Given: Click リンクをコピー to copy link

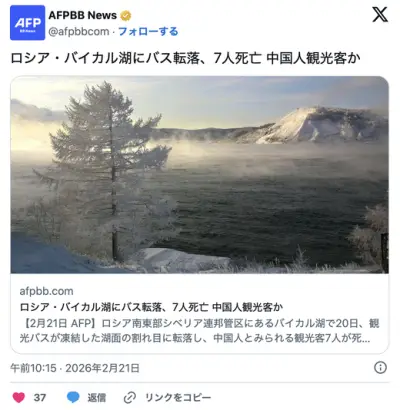Looking at the screenshot, I should click(178, 398).
